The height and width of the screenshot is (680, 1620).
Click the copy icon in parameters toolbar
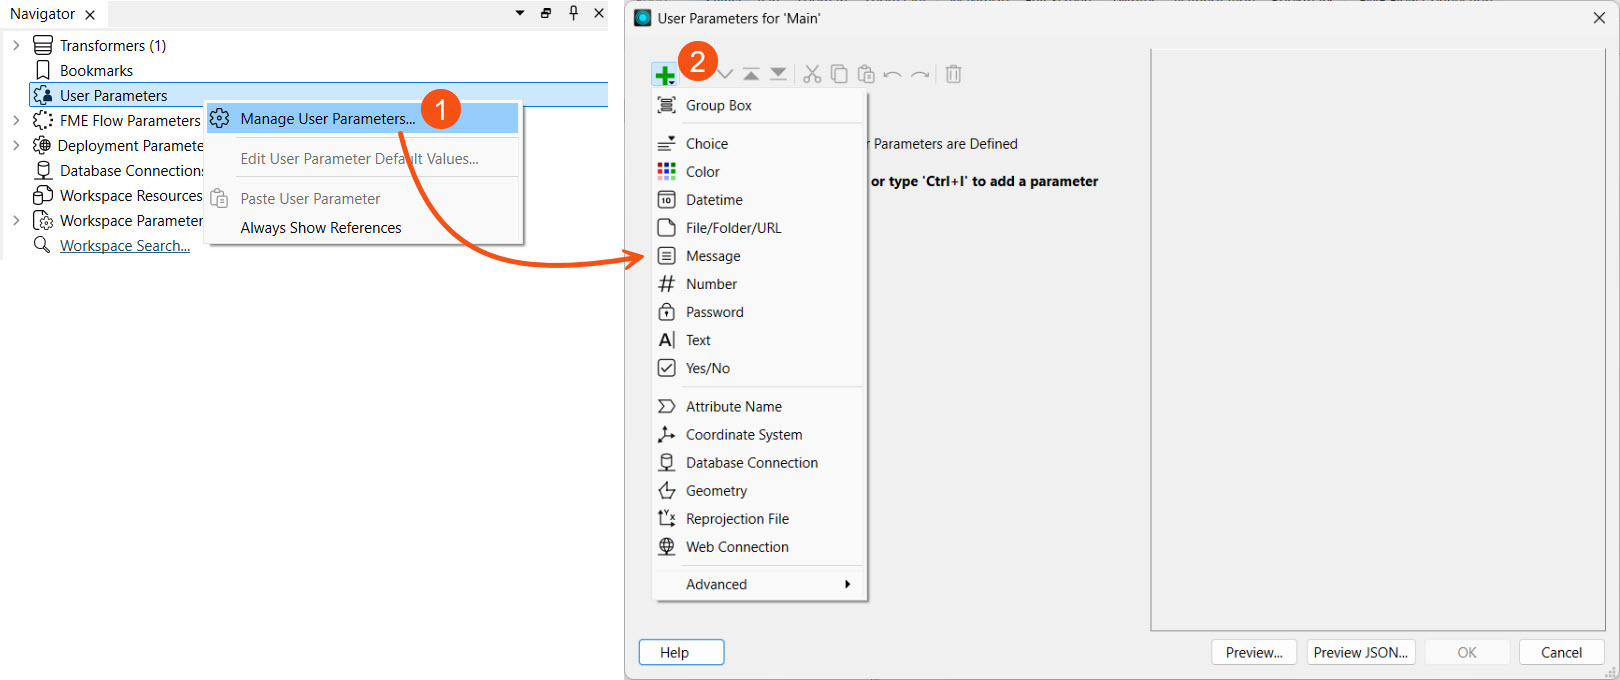click(839, 74)
